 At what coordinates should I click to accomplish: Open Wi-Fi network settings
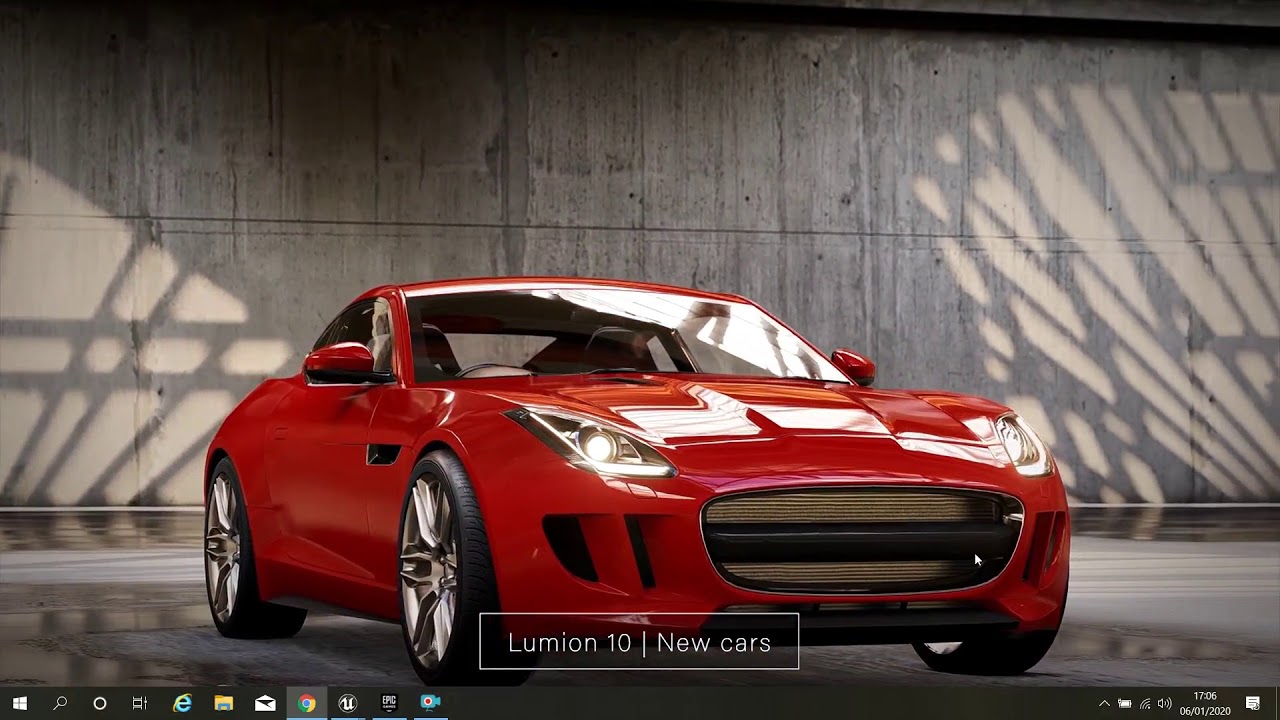click(x=1145, y=703)
